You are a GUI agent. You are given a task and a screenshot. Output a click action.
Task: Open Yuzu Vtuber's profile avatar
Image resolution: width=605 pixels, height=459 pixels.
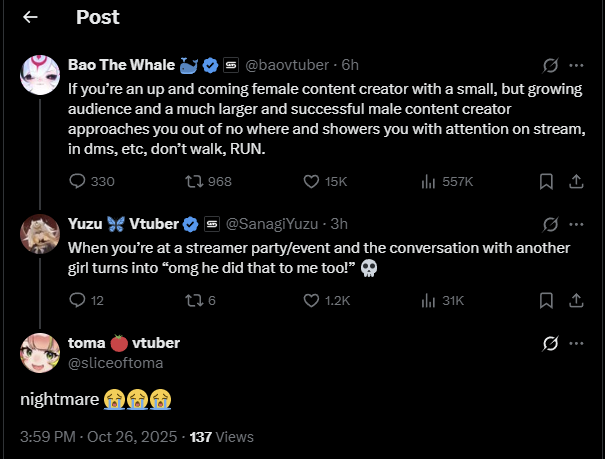click(x=40, y=233)
